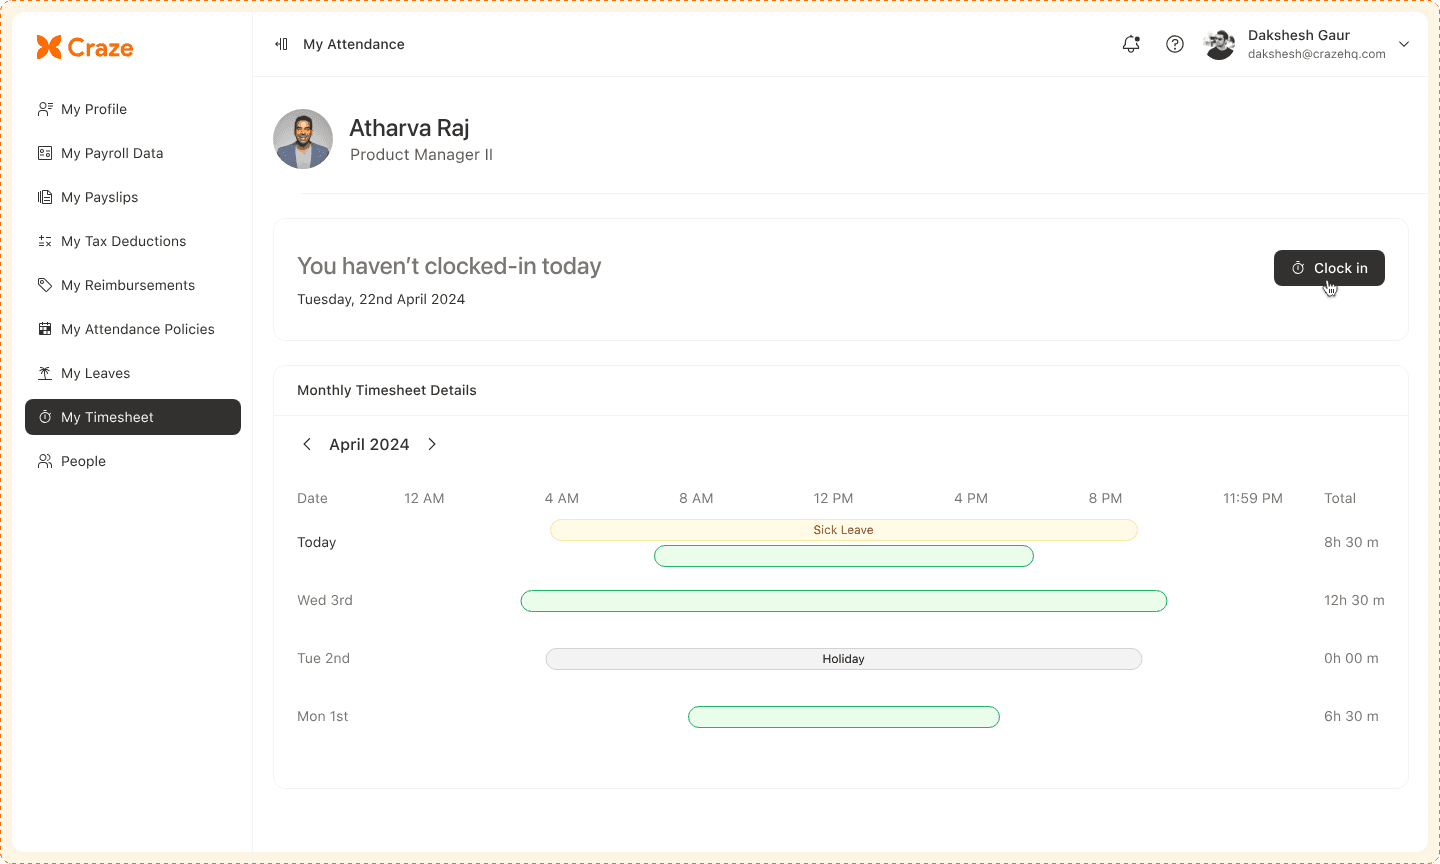Click the 6h 30 m total value
Viewport: 1440px width, 864px height.
click(1351, 716)
